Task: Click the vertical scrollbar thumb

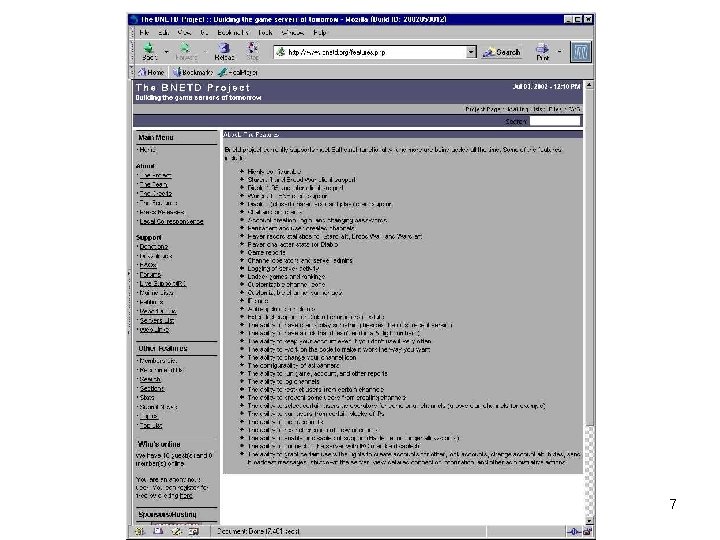Action: pyautogui.click(x=589, y=257)
